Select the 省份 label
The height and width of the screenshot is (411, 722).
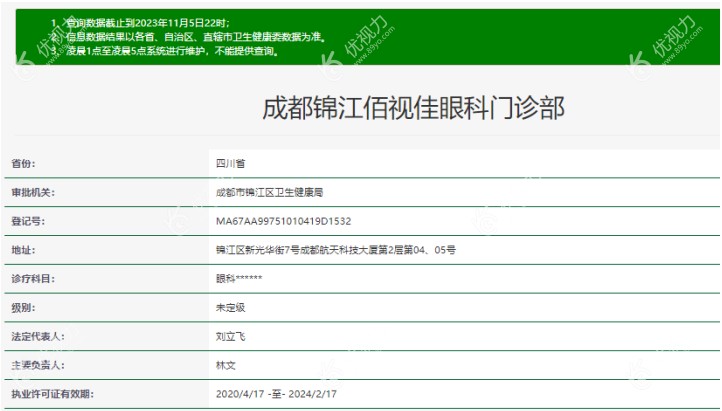[23, 163]
